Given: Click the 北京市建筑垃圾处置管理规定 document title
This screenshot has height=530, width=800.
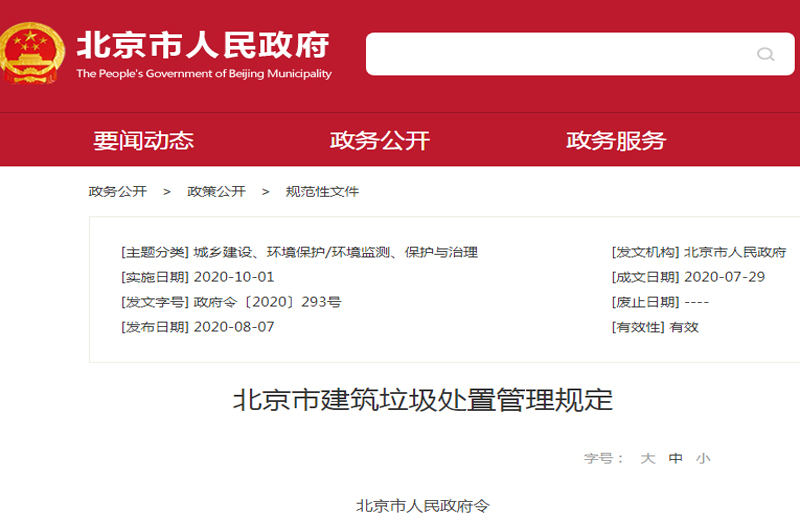Looking at the screenshot, I should coord(422,401).
